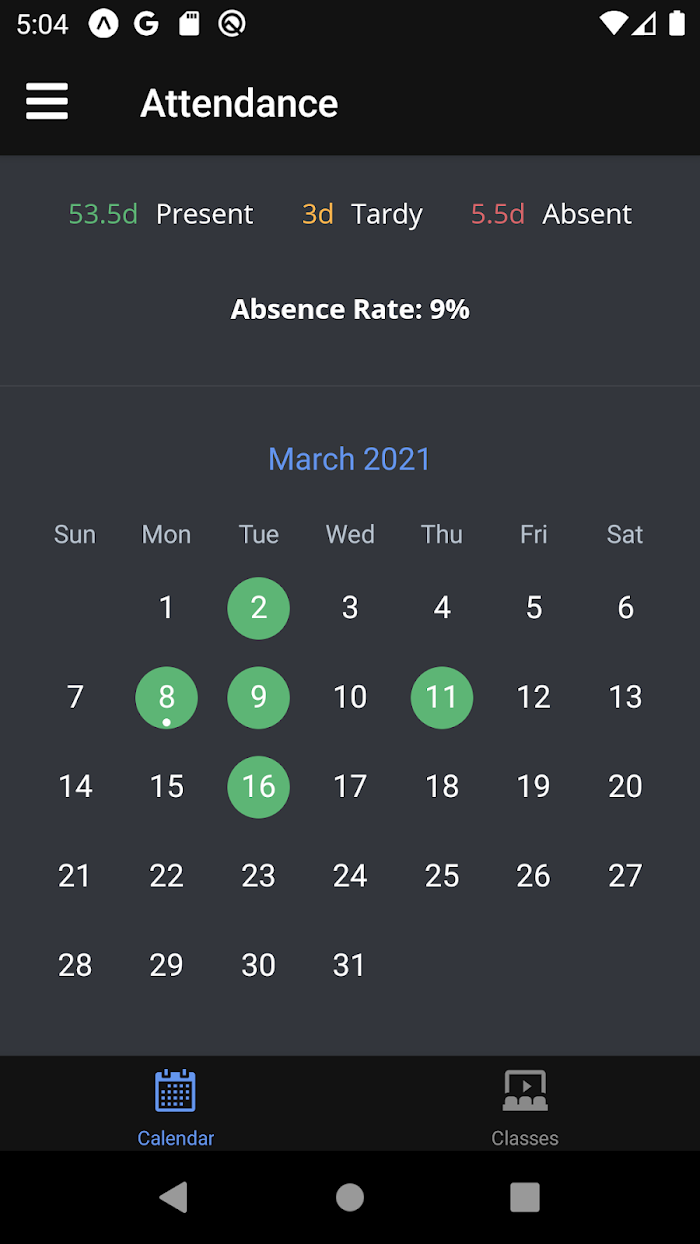
Task: Tap the Classes icon in bottom bar
Action: coord(525,1091)
